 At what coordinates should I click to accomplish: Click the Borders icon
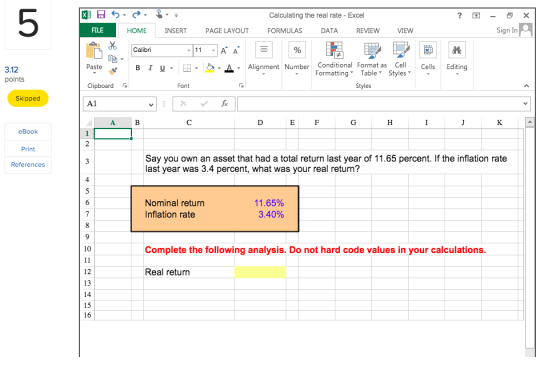187,68
